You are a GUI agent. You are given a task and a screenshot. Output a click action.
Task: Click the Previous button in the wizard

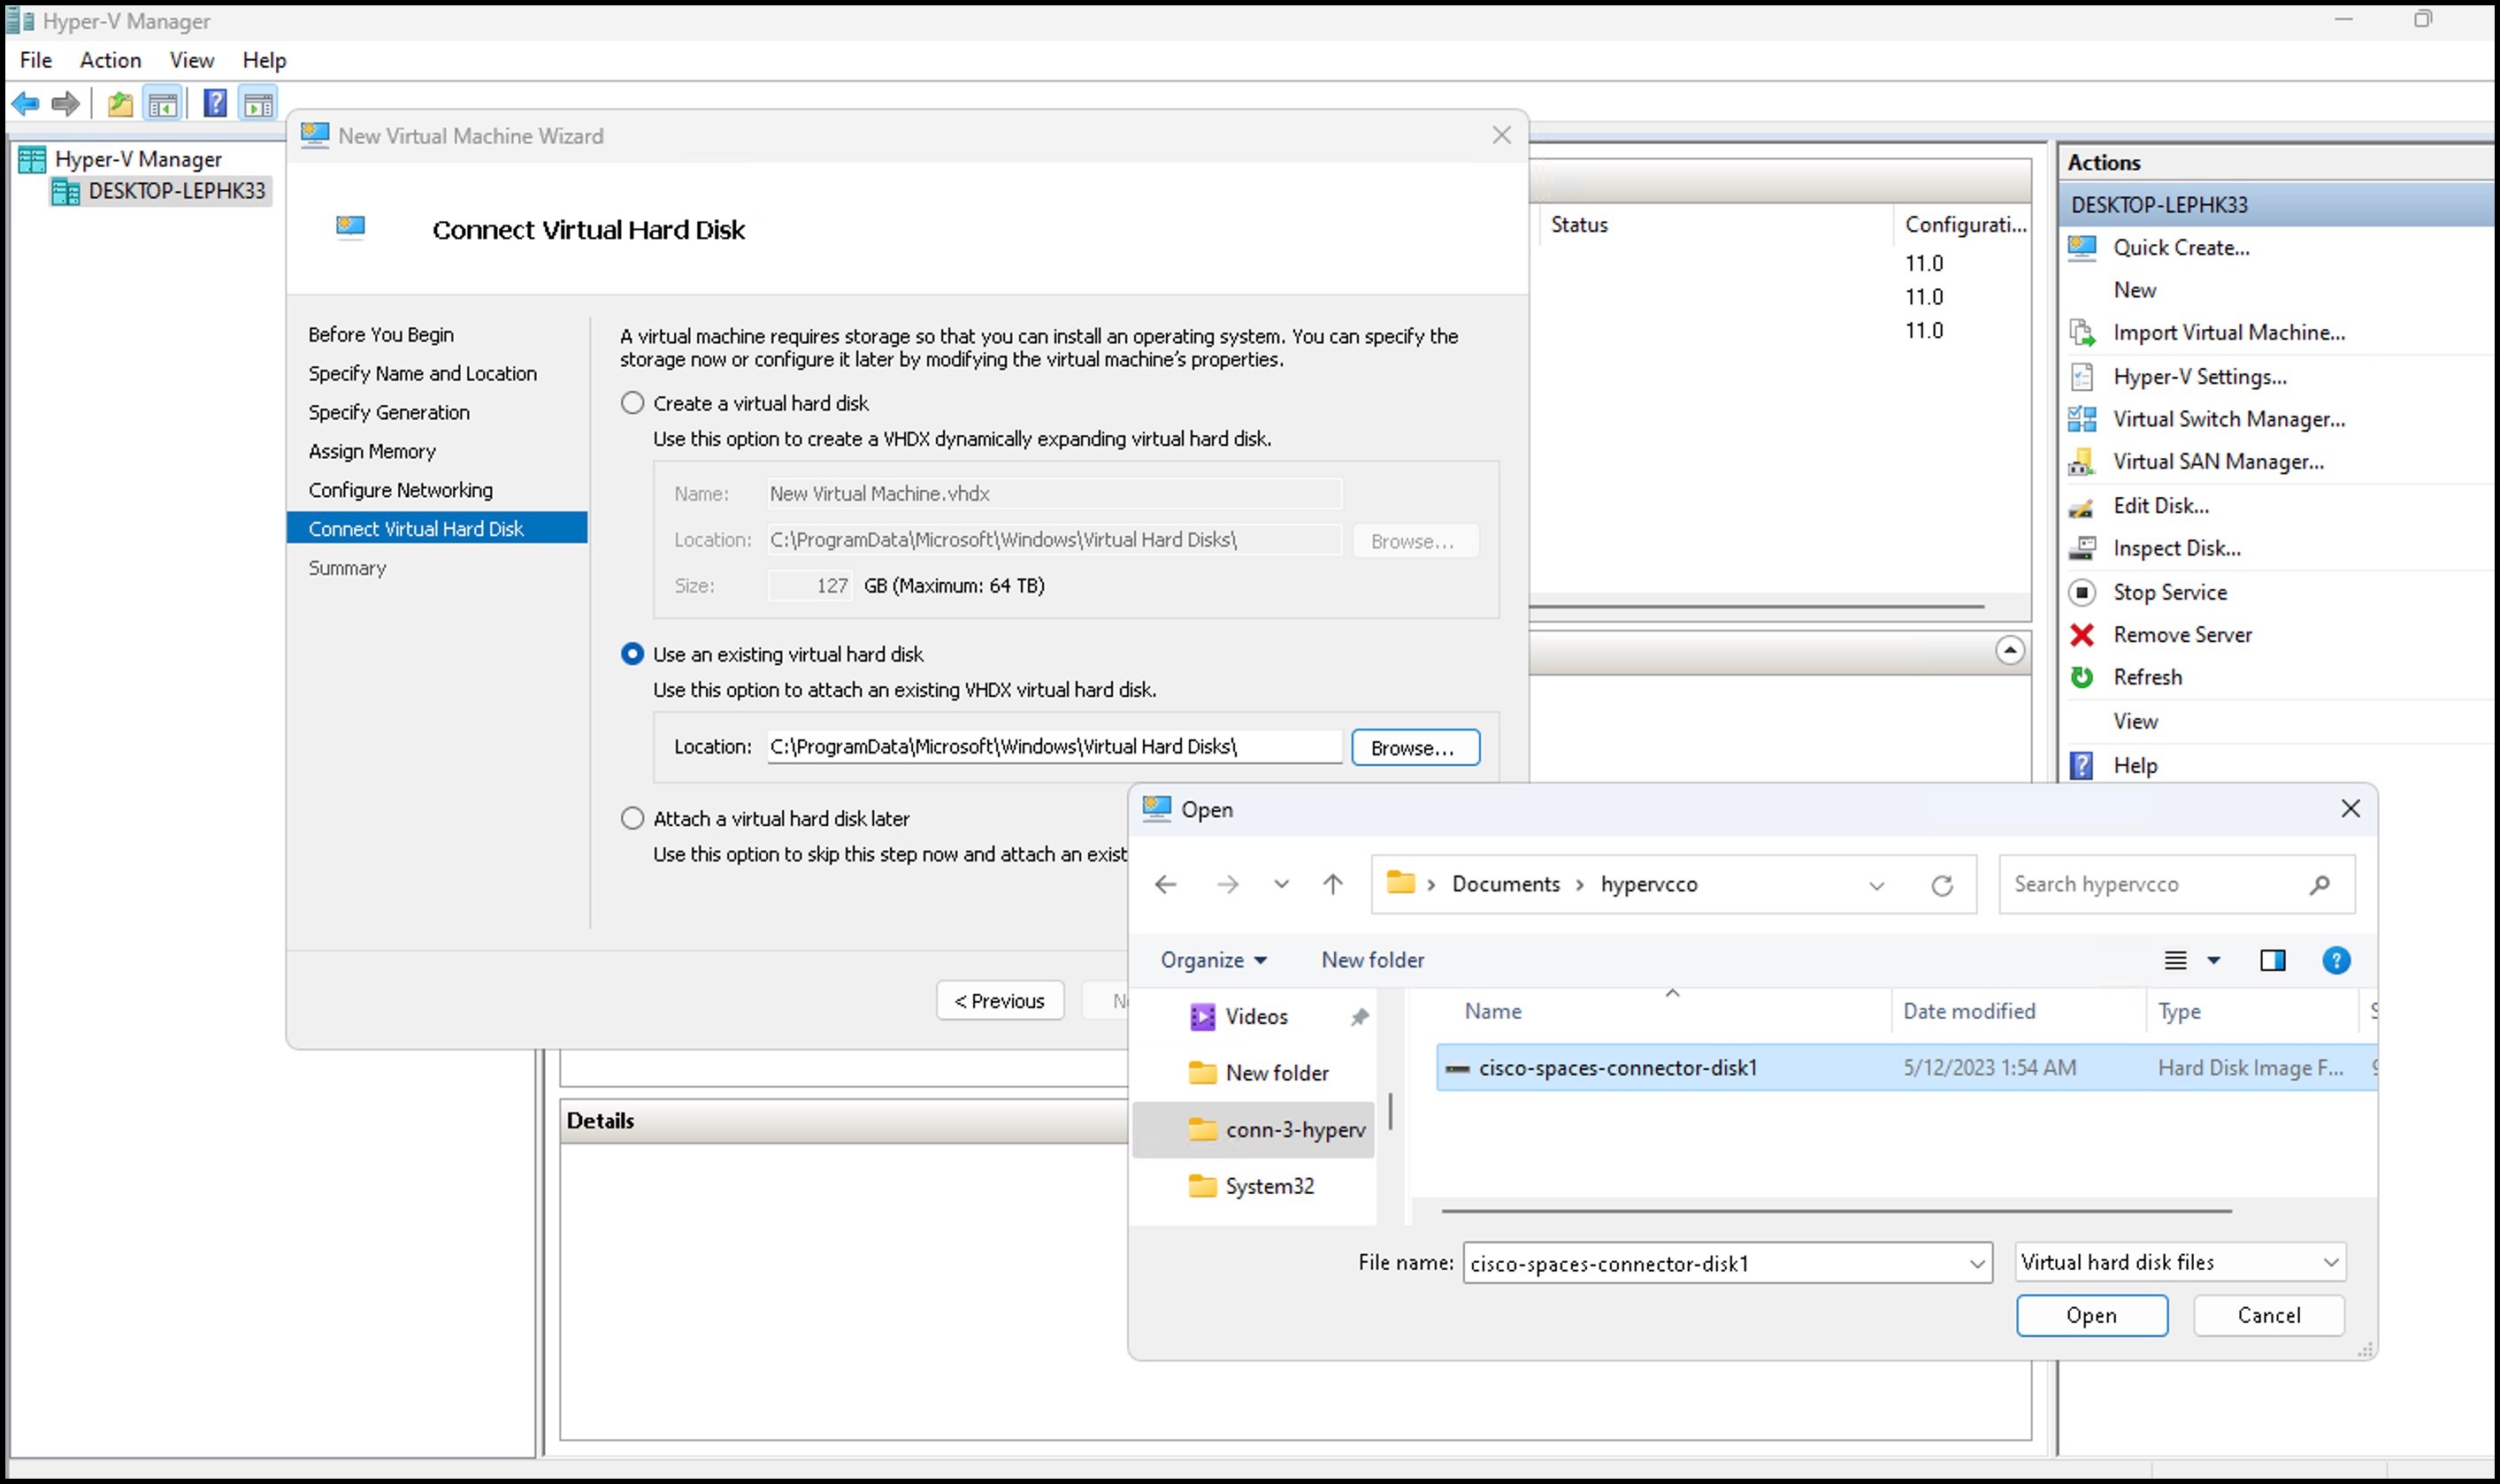[x=999, y=1000]
